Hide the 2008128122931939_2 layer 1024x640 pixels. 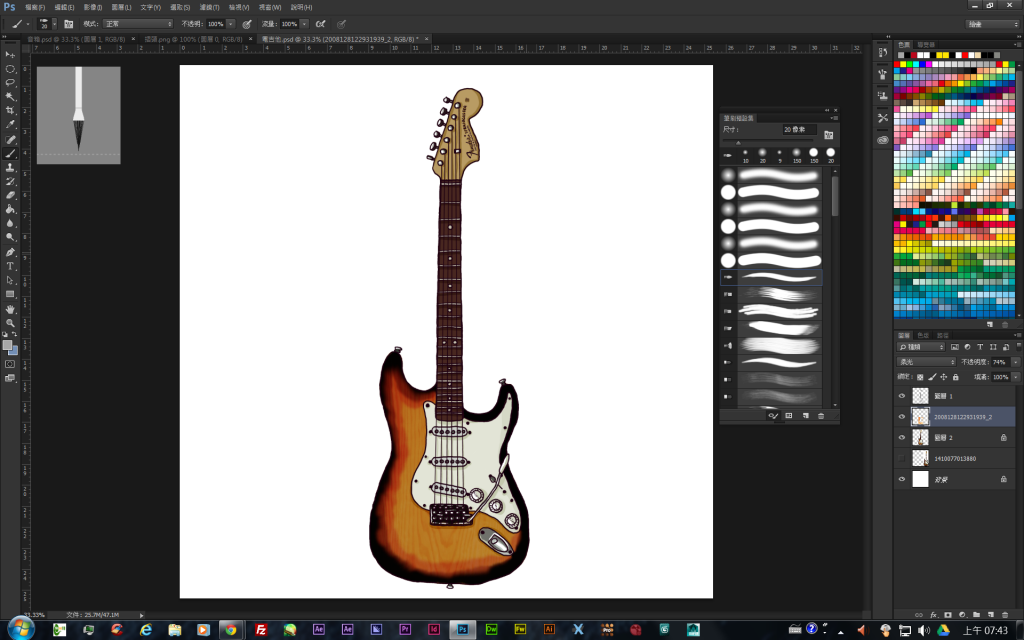click(902, 417)
